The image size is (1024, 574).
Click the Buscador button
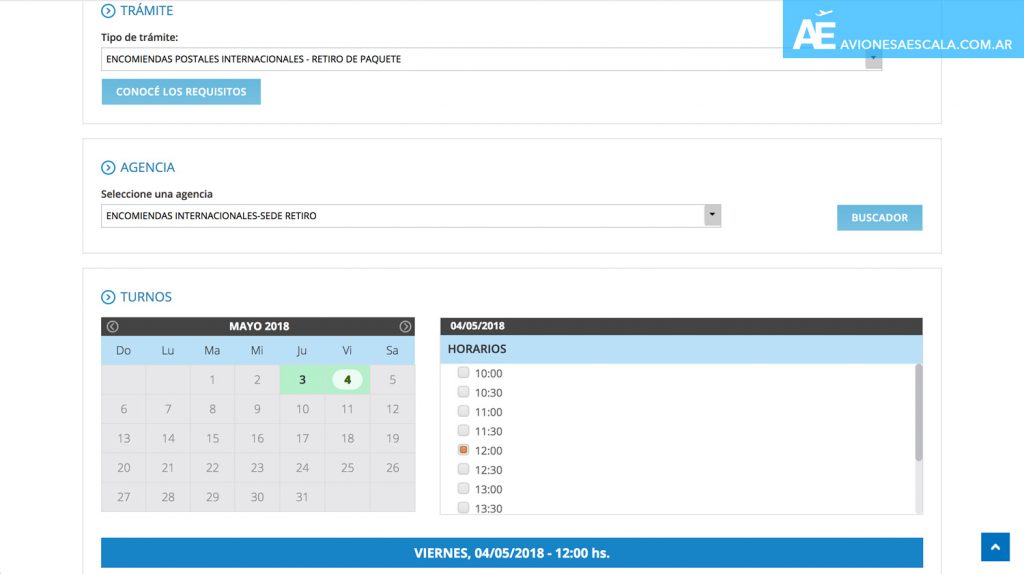[x=879, y=218]
